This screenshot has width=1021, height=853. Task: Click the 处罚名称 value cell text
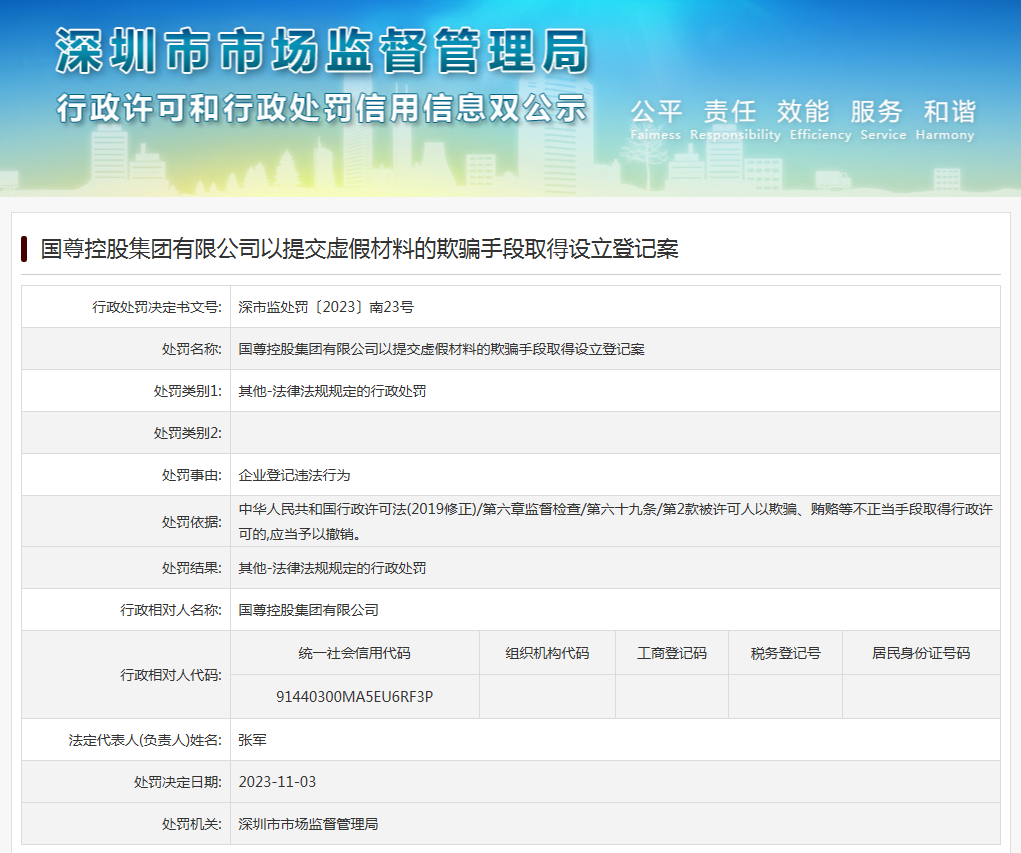(441, 349)
